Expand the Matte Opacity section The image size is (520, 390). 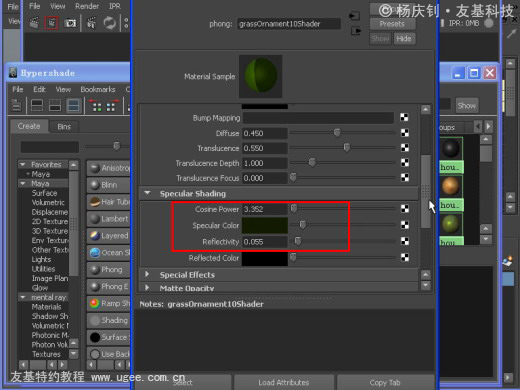coord(147,287)
